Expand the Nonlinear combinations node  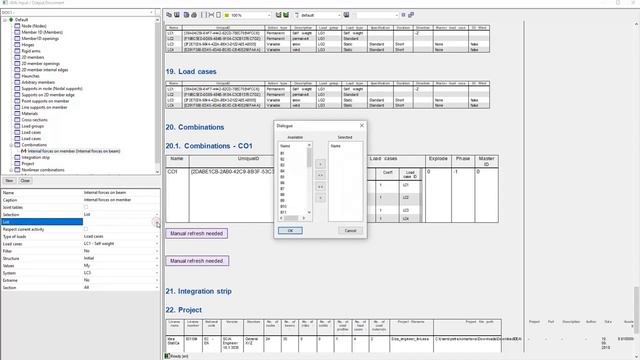11,170
